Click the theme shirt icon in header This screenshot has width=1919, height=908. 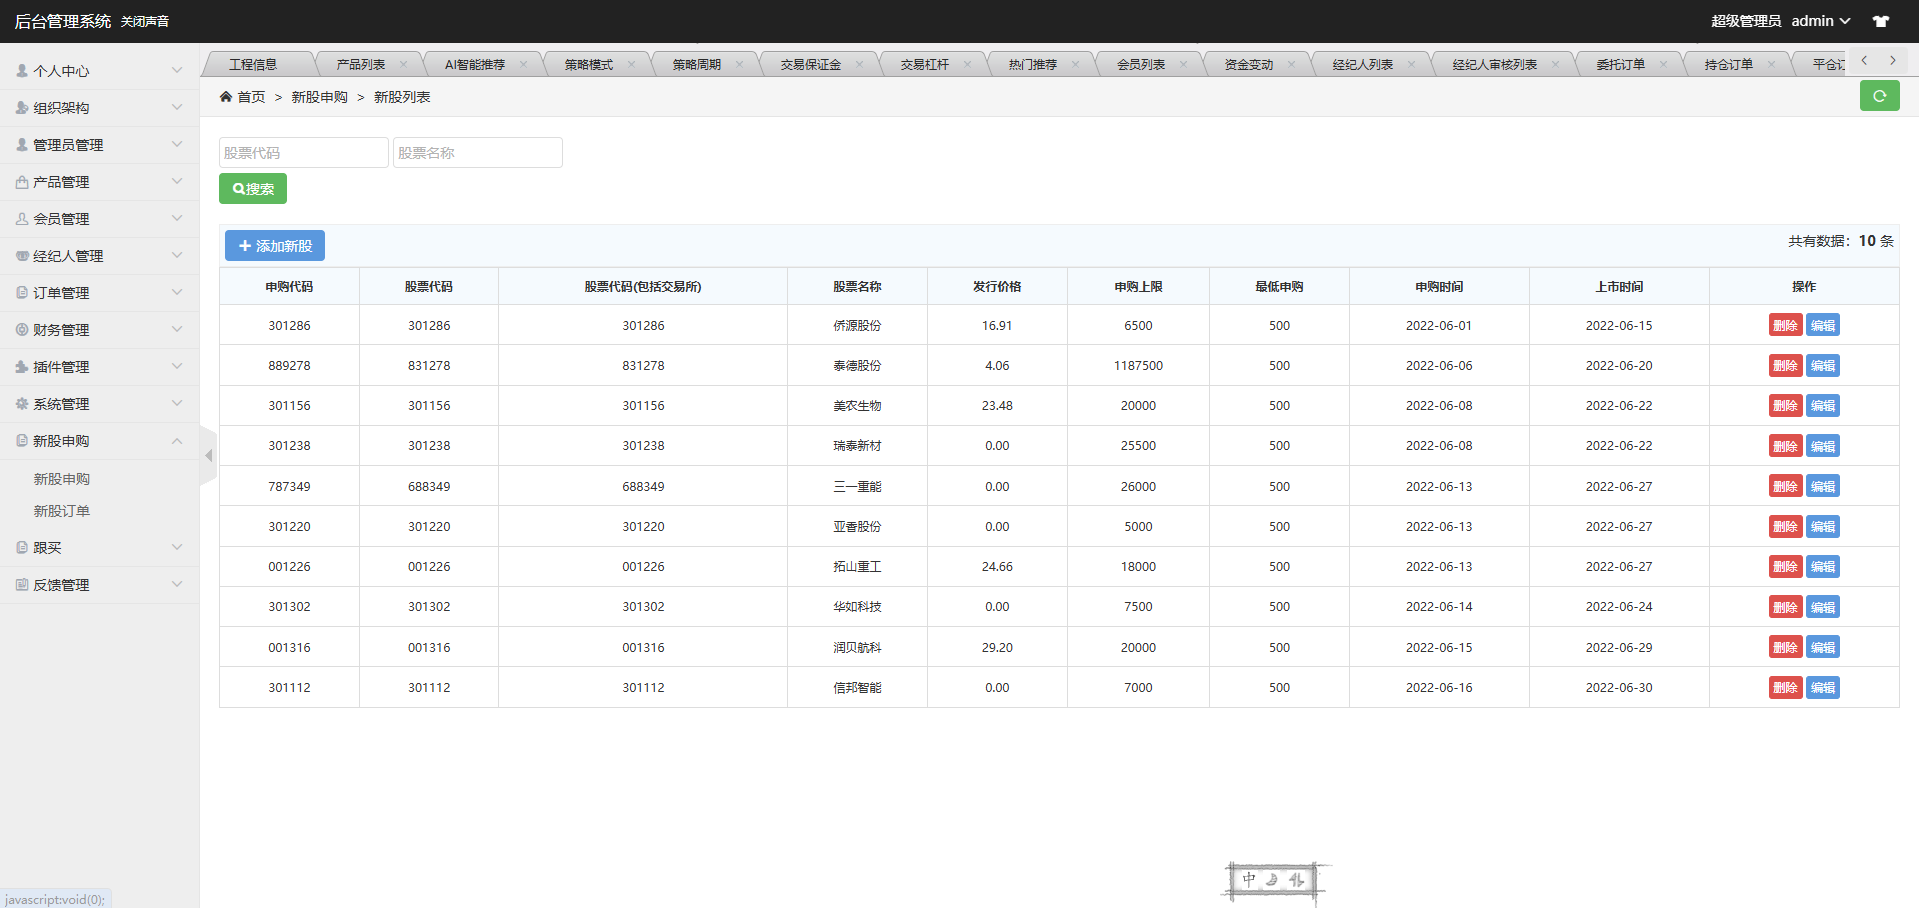[1881, 21]
